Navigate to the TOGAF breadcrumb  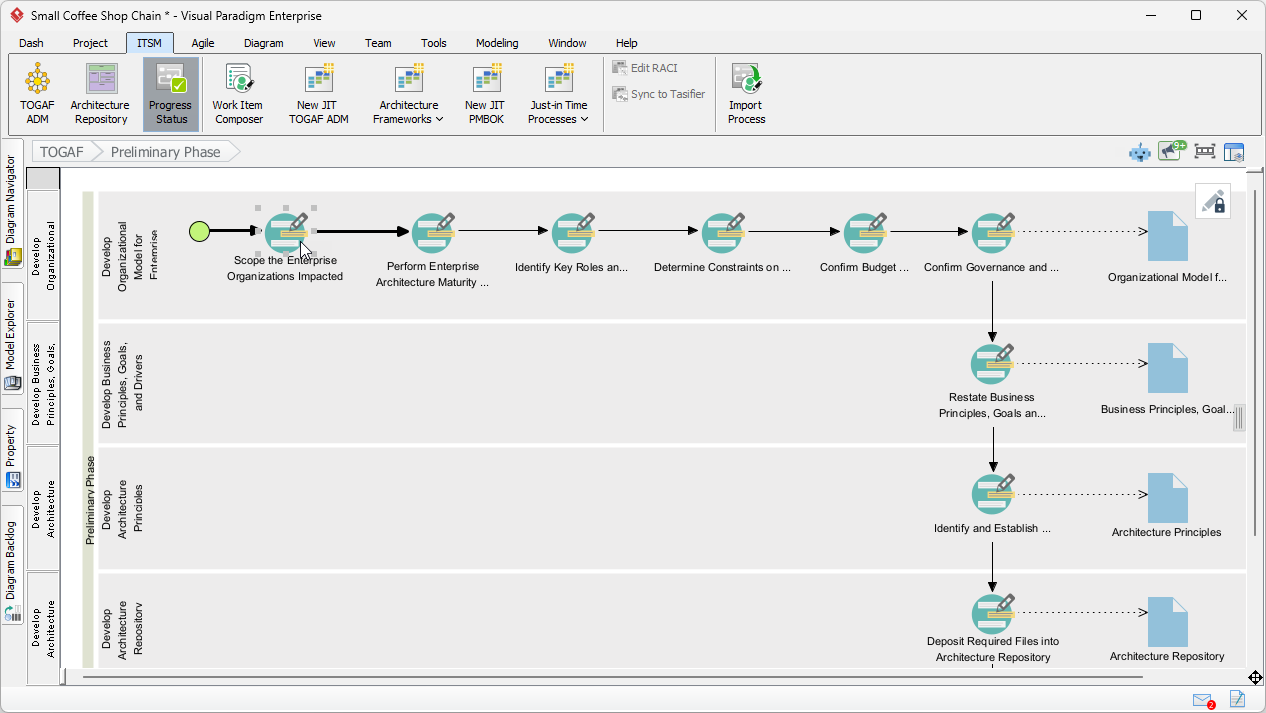tap(62, 152)
